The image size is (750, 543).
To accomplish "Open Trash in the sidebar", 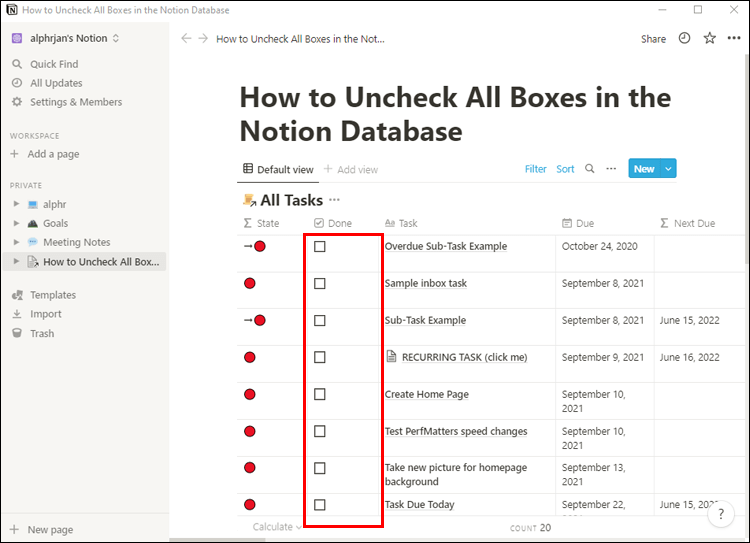I will pyautogui.click(x=41, y=333).
